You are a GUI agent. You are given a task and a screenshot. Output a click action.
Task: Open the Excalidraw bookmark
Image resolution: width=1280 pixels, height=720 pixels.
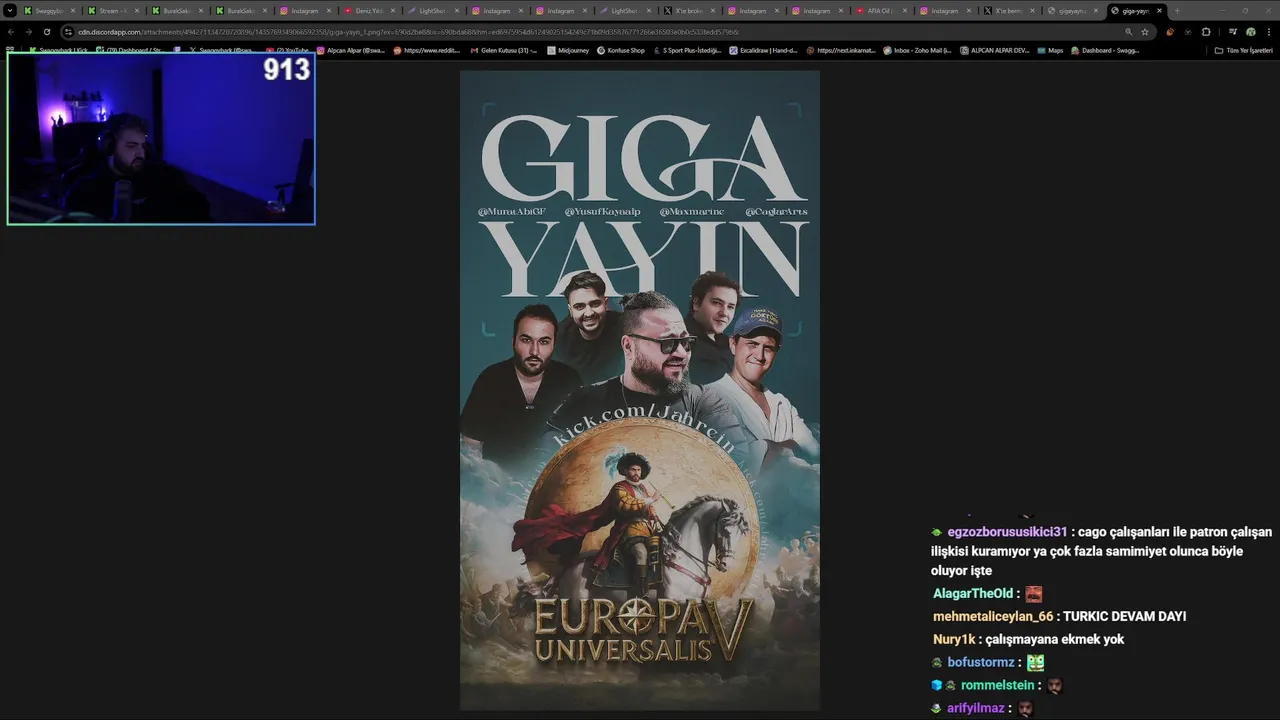[x=764, y=50]
